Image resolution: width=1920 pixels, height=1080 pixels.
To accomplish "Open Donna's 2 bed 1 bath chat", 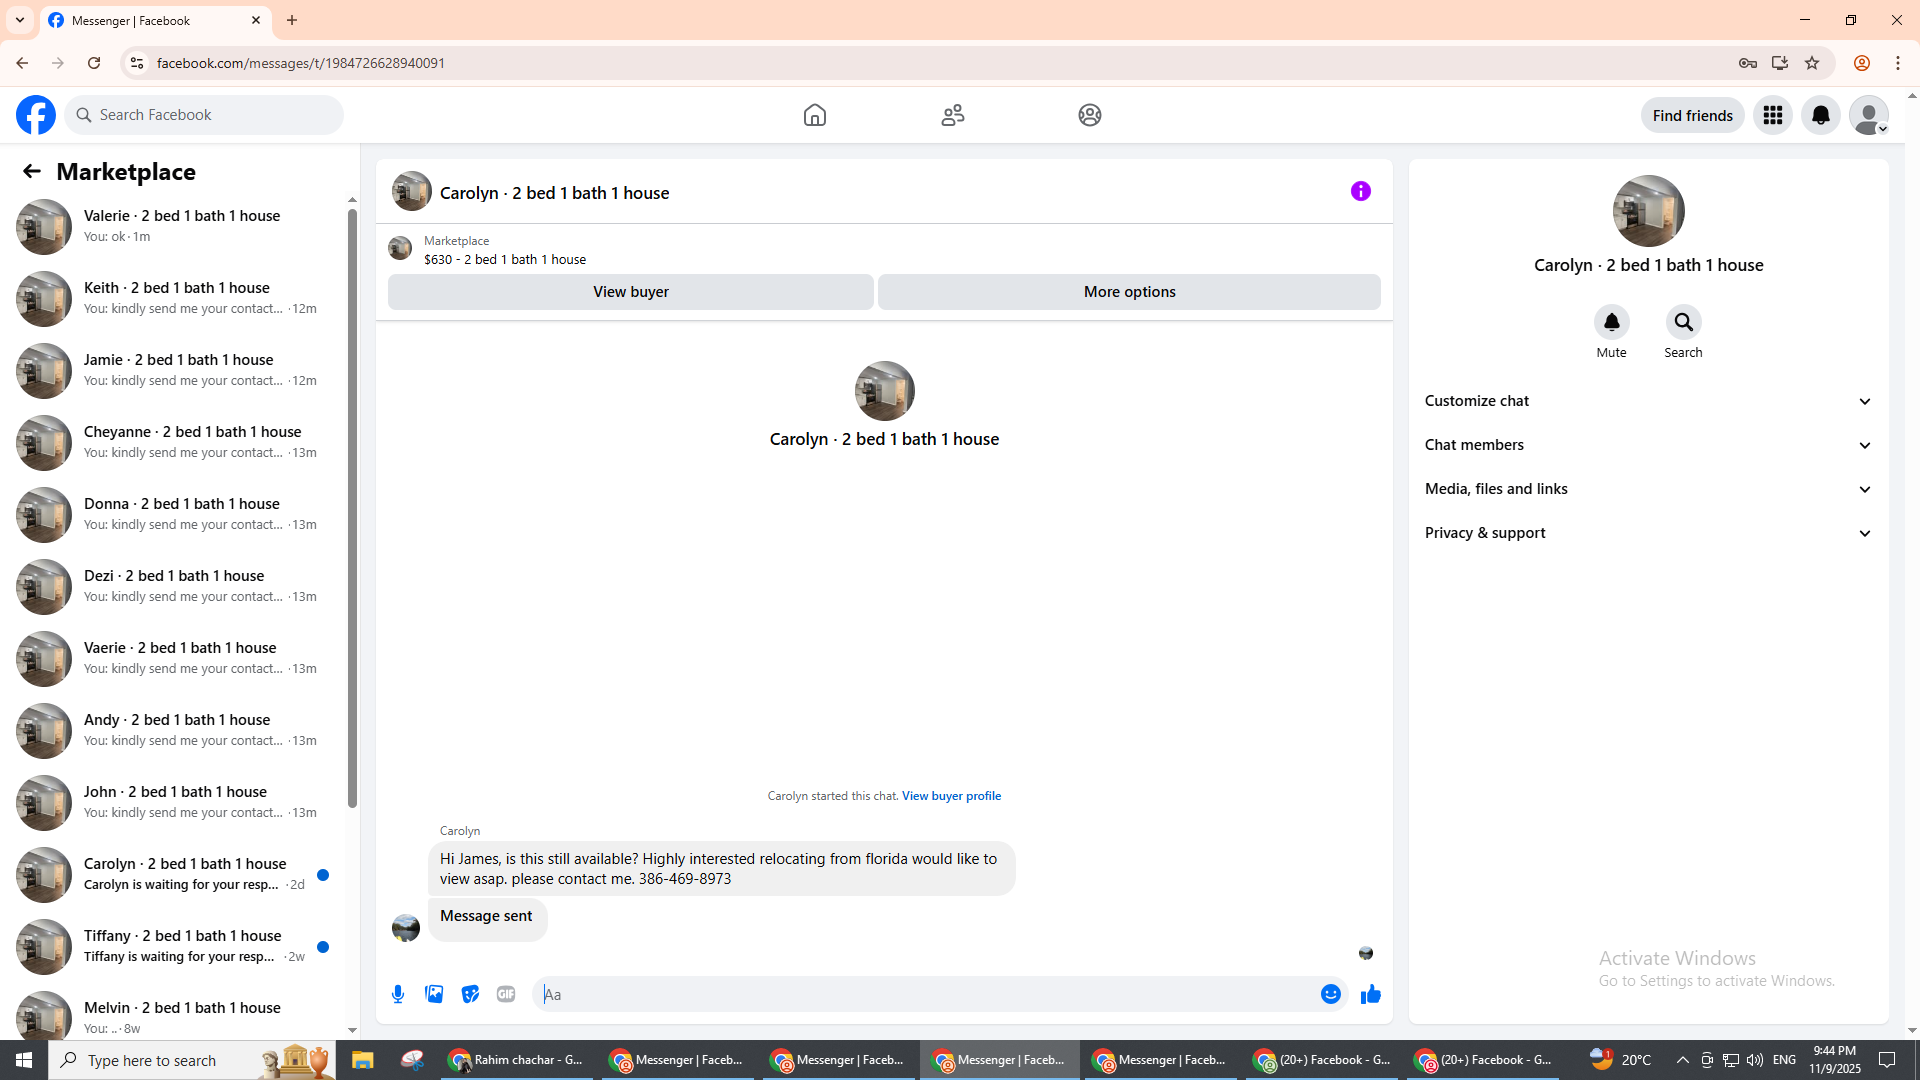I will coord(174,515).
